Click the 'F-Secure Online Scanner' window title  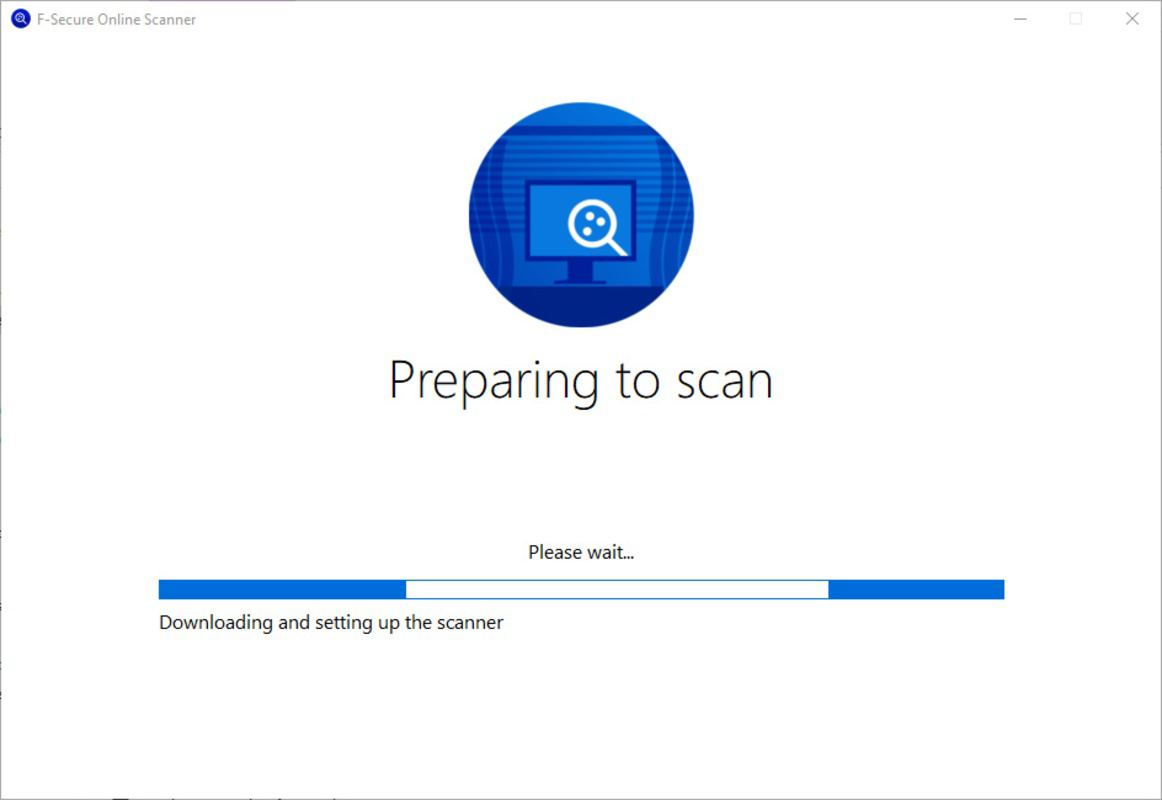click(x=116, y=20)
